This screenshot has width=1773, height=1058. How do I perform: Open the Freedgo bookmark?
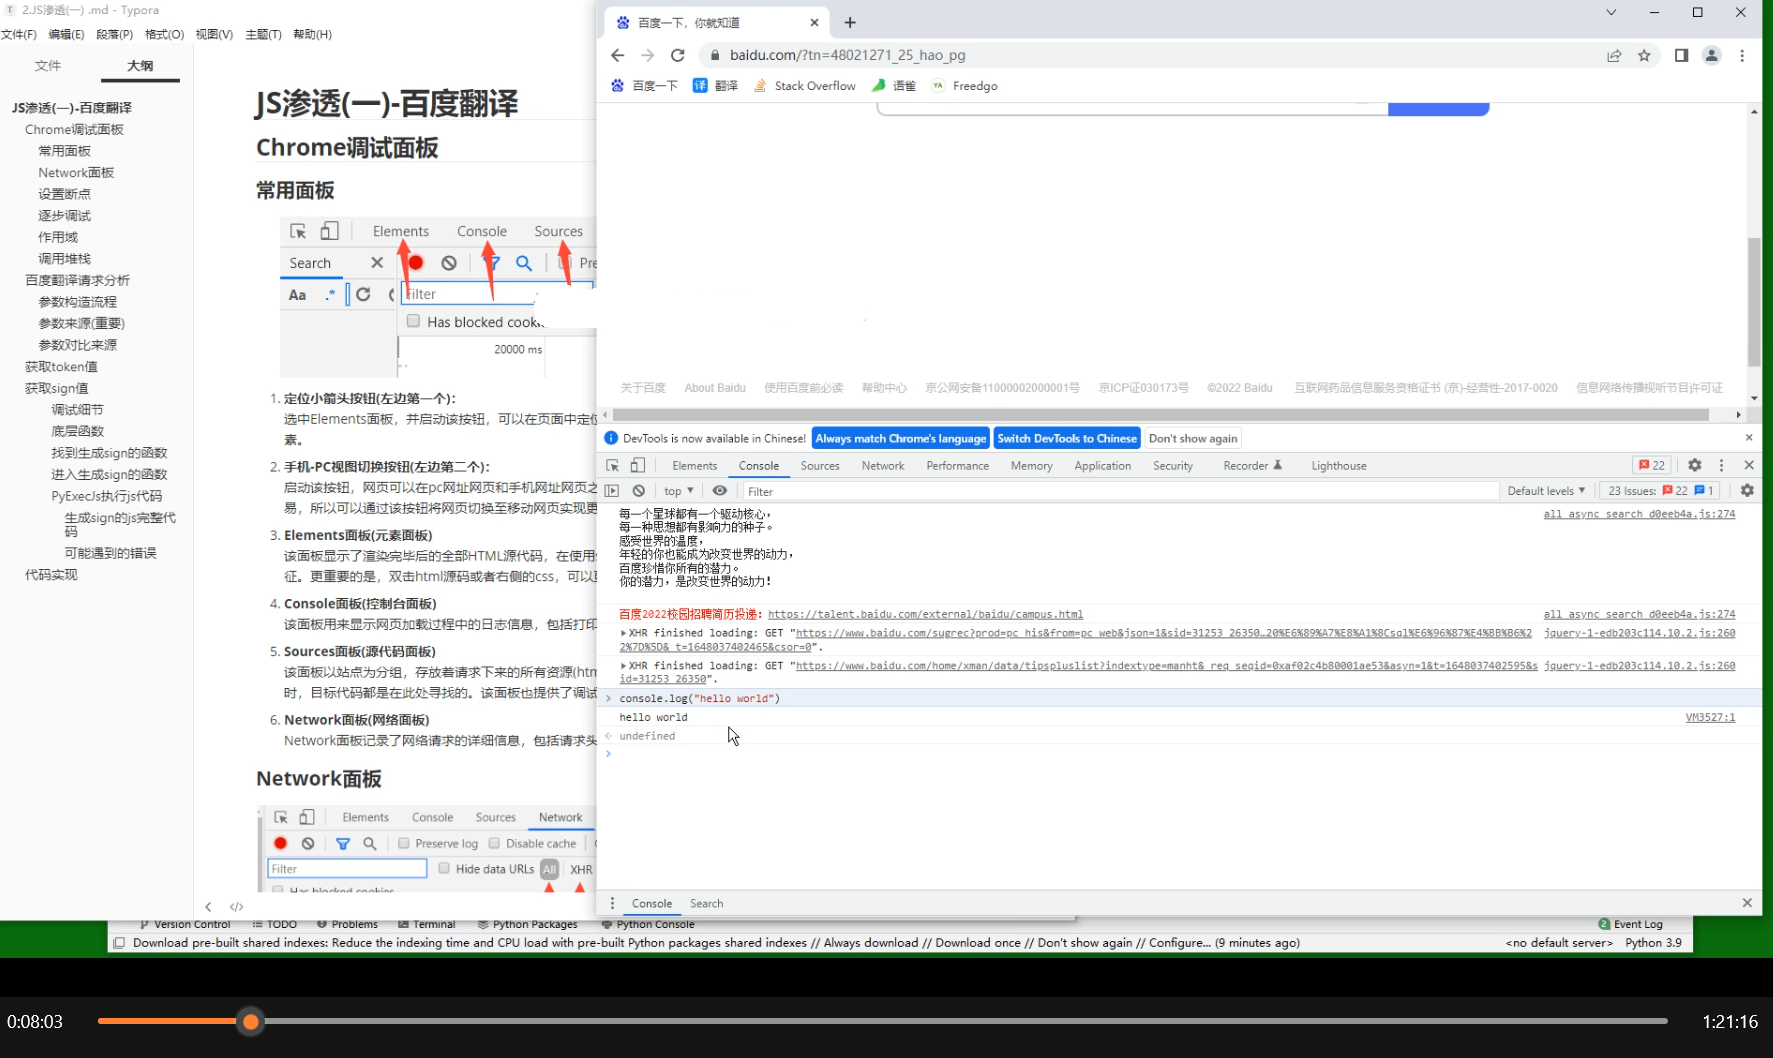965,86
